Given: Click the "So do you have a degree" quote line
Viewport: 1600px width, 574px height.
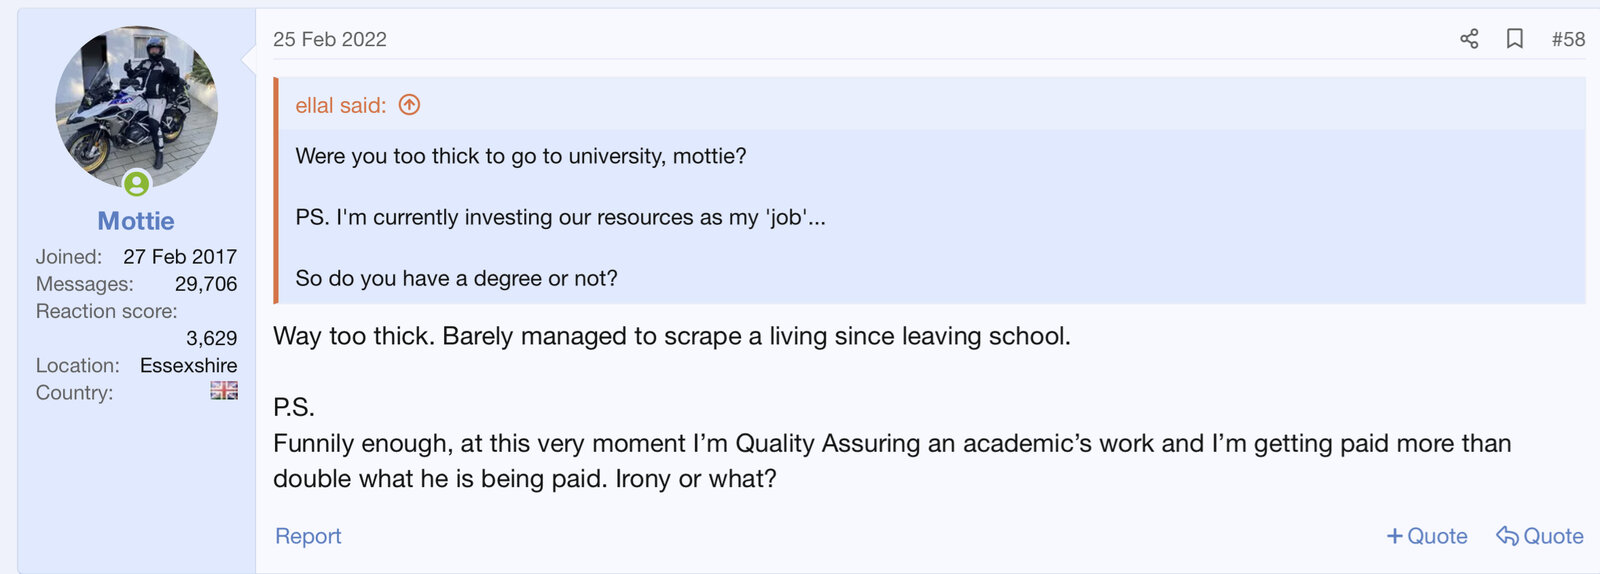Looking at the screenshot, I should pos(456,278).
